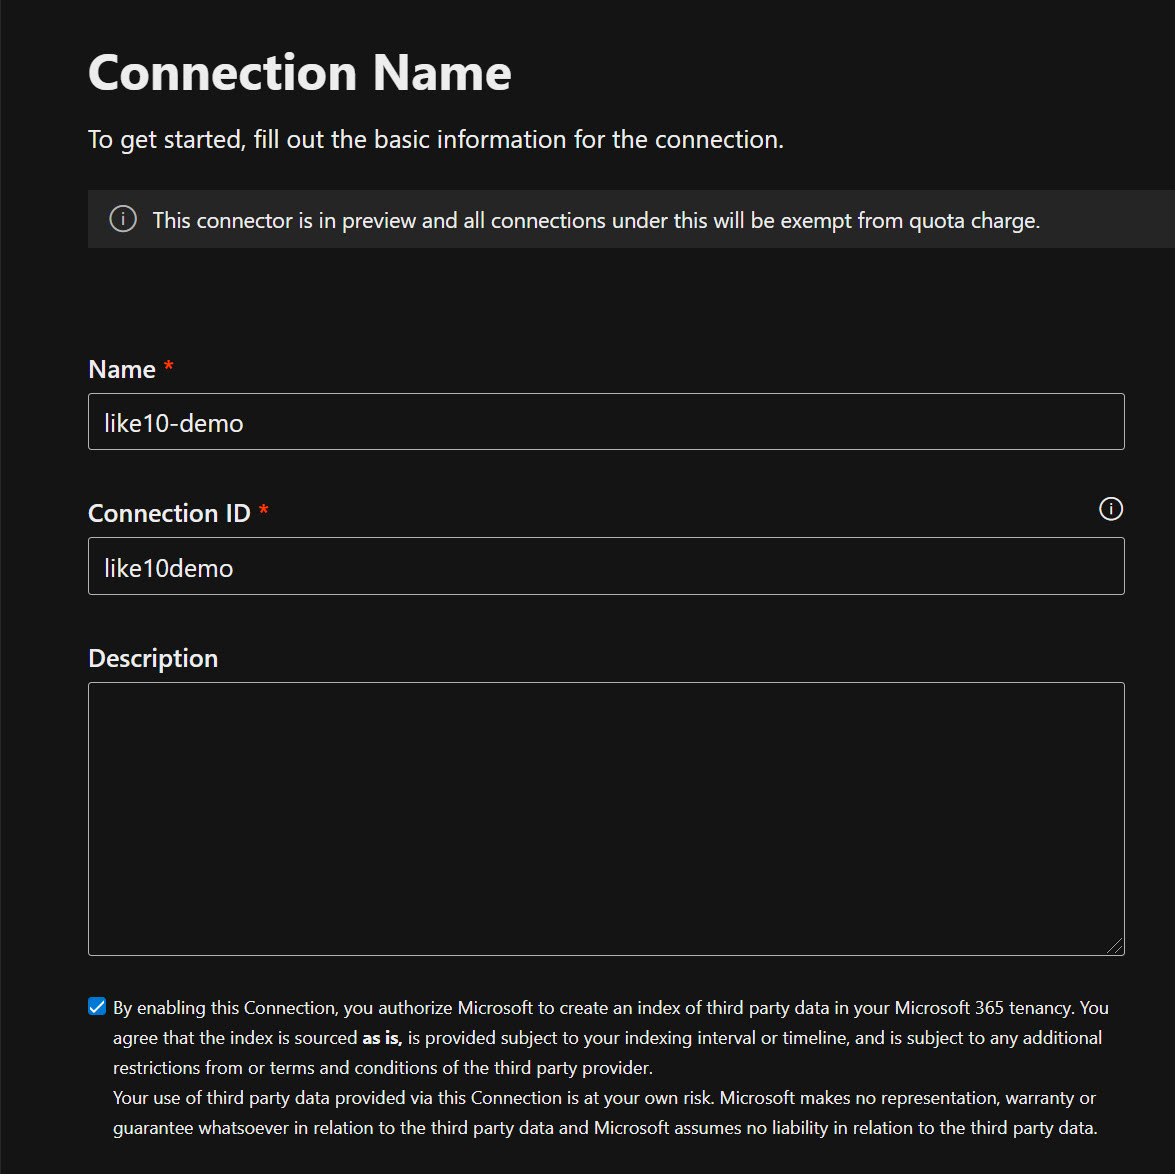Click the info icon in the preview banner
This screenshot has height=1174, width=1175.
(x=123, y=219)
